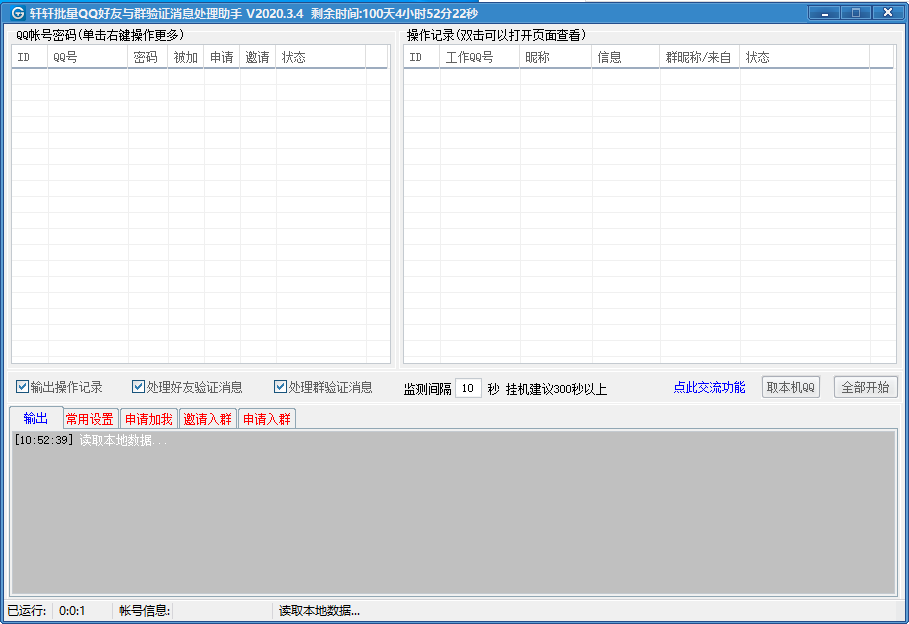Click the 挂机建议300秒以上 hint text
909x624 pixels.
[x=556, y=389]
